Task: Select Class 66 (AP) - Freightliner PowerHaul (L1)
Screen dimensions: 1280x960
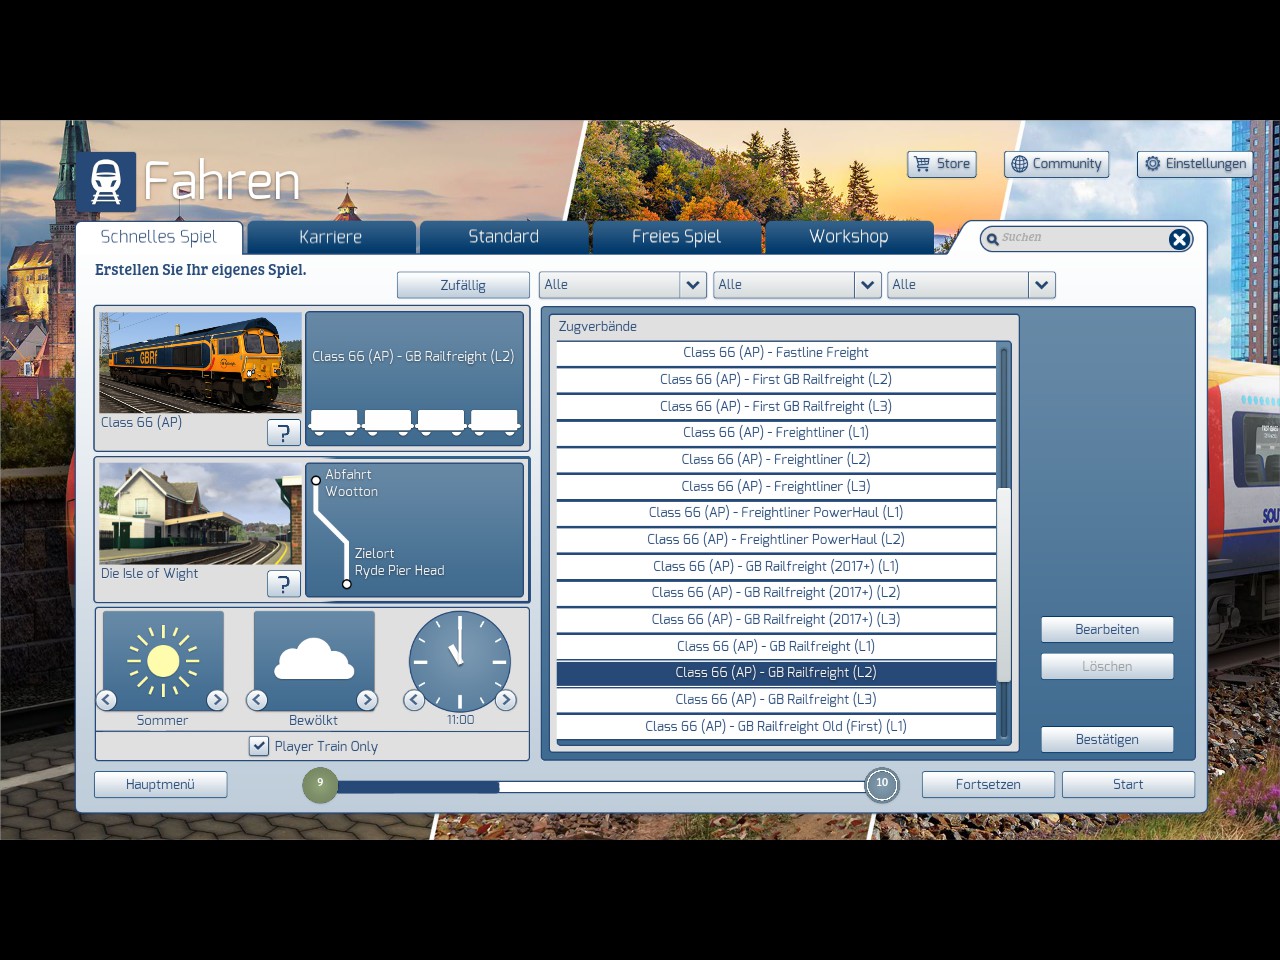Action: (x=776, y=513)
